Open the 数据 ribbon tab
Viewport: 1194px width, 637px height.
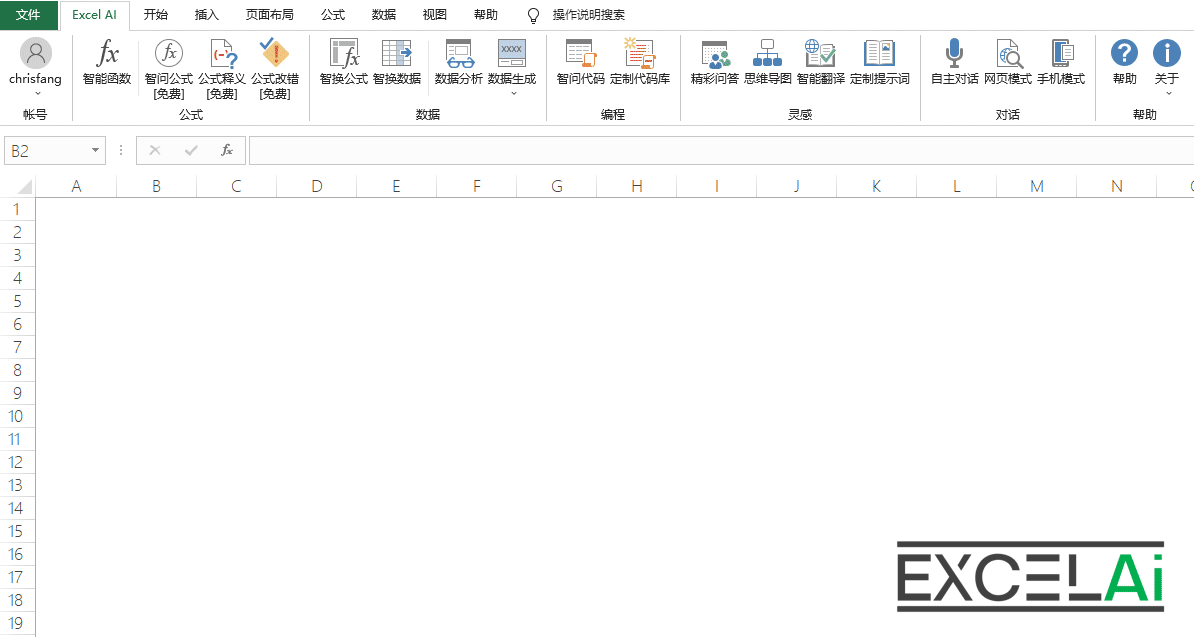(384, 14)
